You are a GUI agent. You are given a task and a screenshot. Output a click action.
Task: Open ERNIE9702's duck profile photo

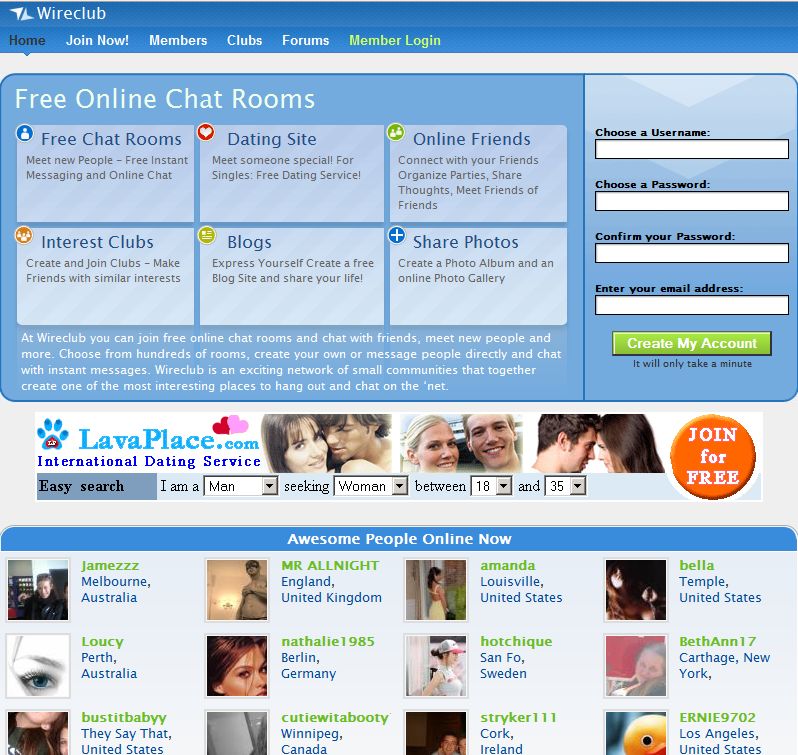coord(636,733)
